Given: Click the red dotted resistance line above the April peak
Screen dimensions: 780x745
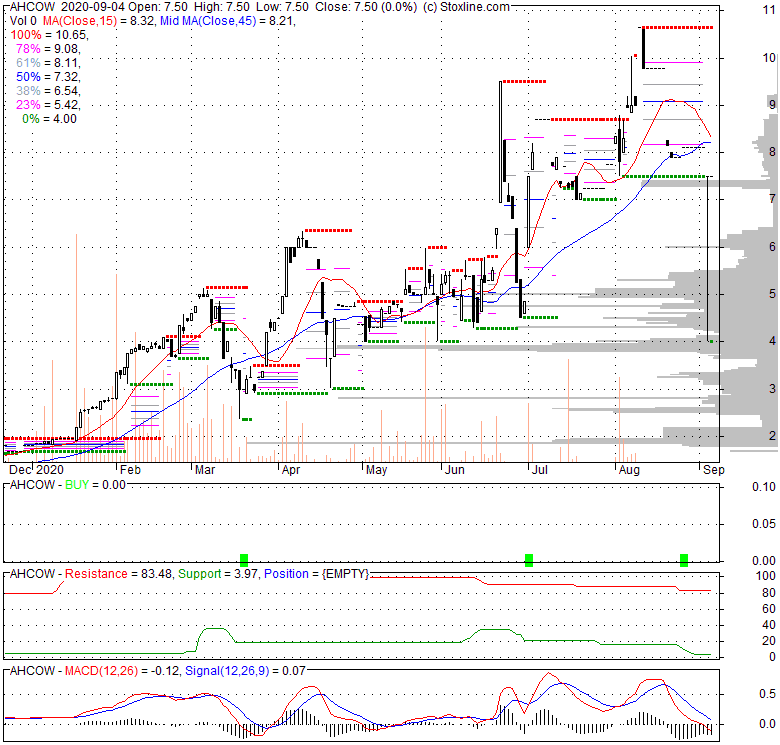Looking at the screenshot, I should point(328,231).
